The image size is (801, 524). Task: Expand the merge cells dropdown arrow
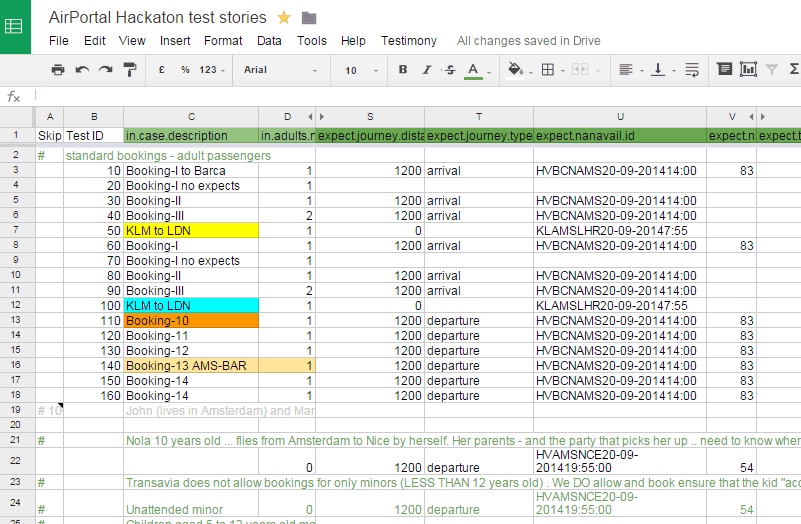[597, 71]
